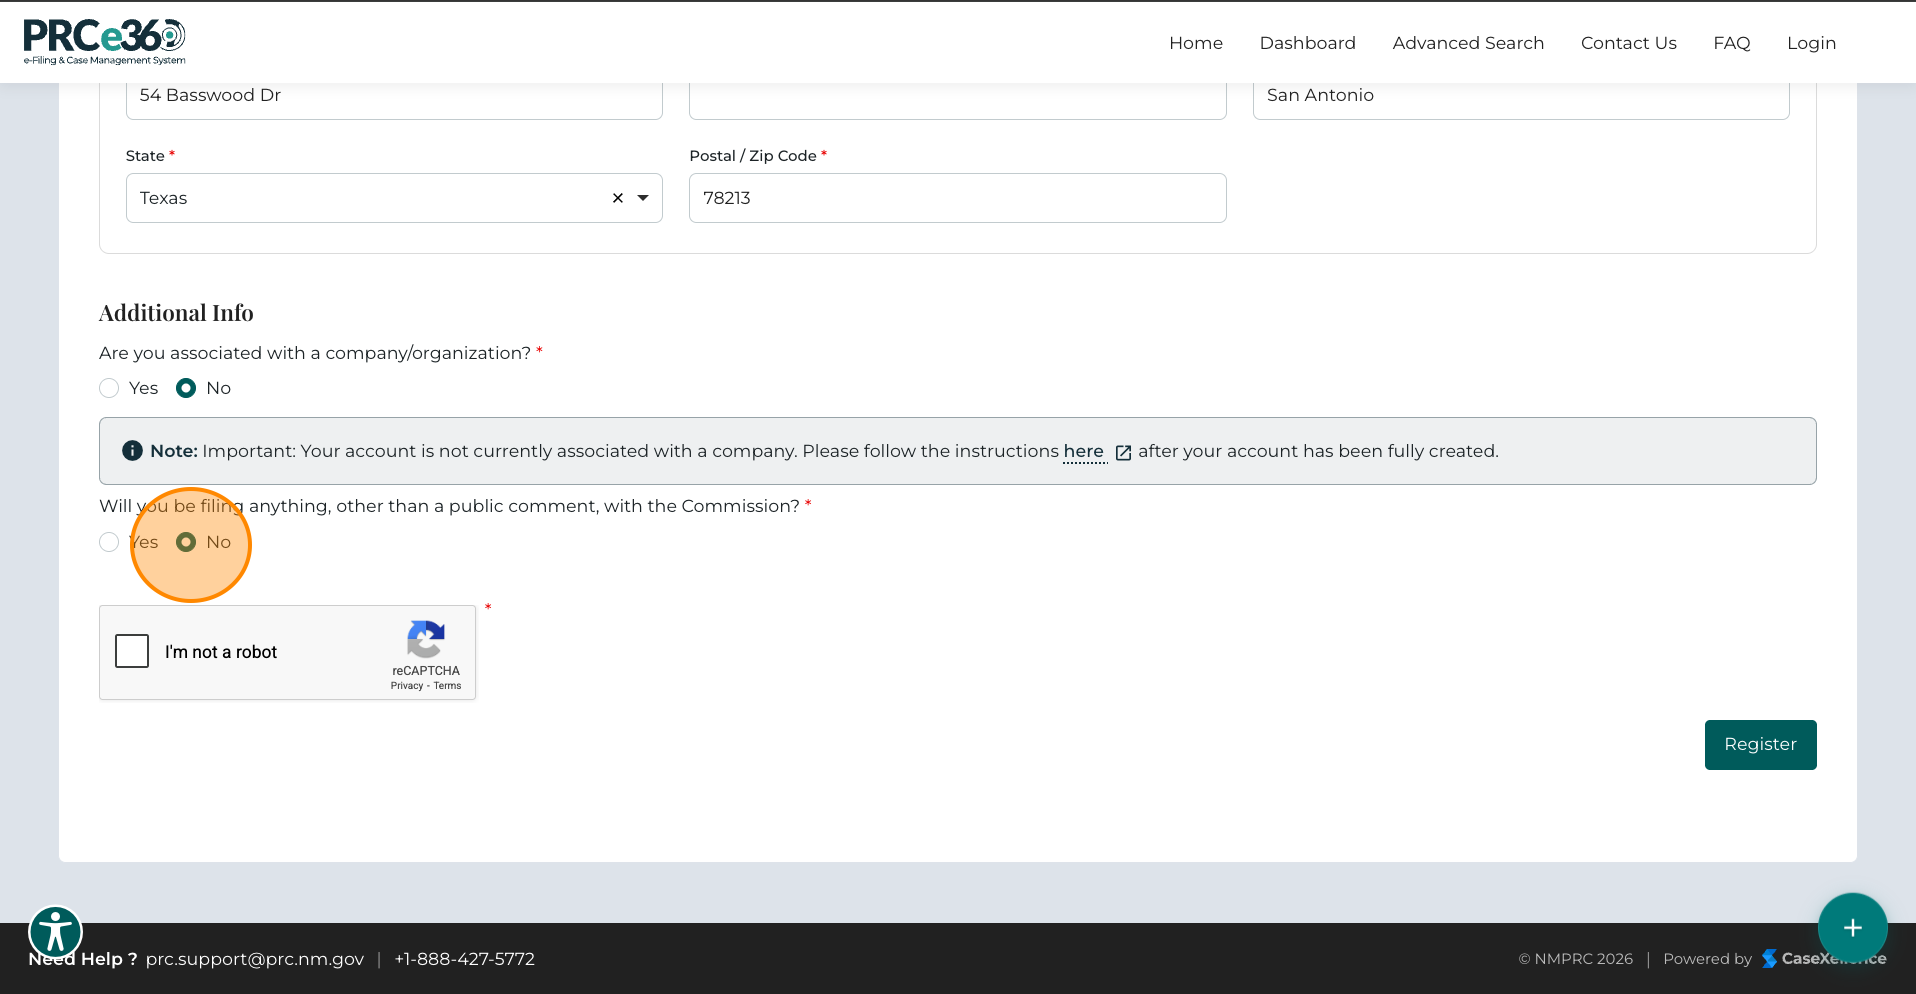The image size is (1916, 994).
Task: Check the I'm not a robot box
Action: (x=132, y=651)
